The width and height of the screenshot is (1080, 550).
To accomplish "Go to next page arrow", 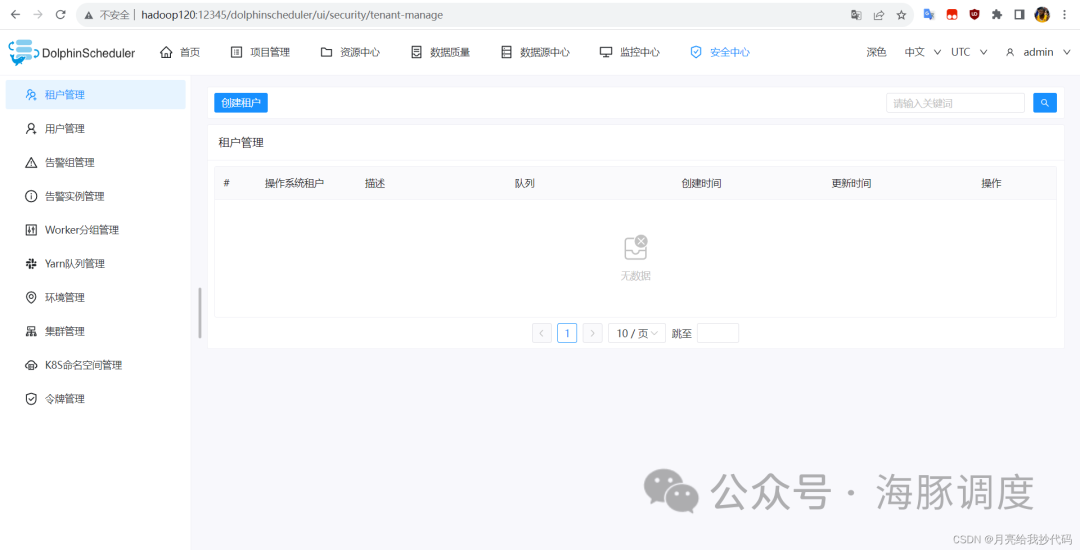I will pos(592,333).
